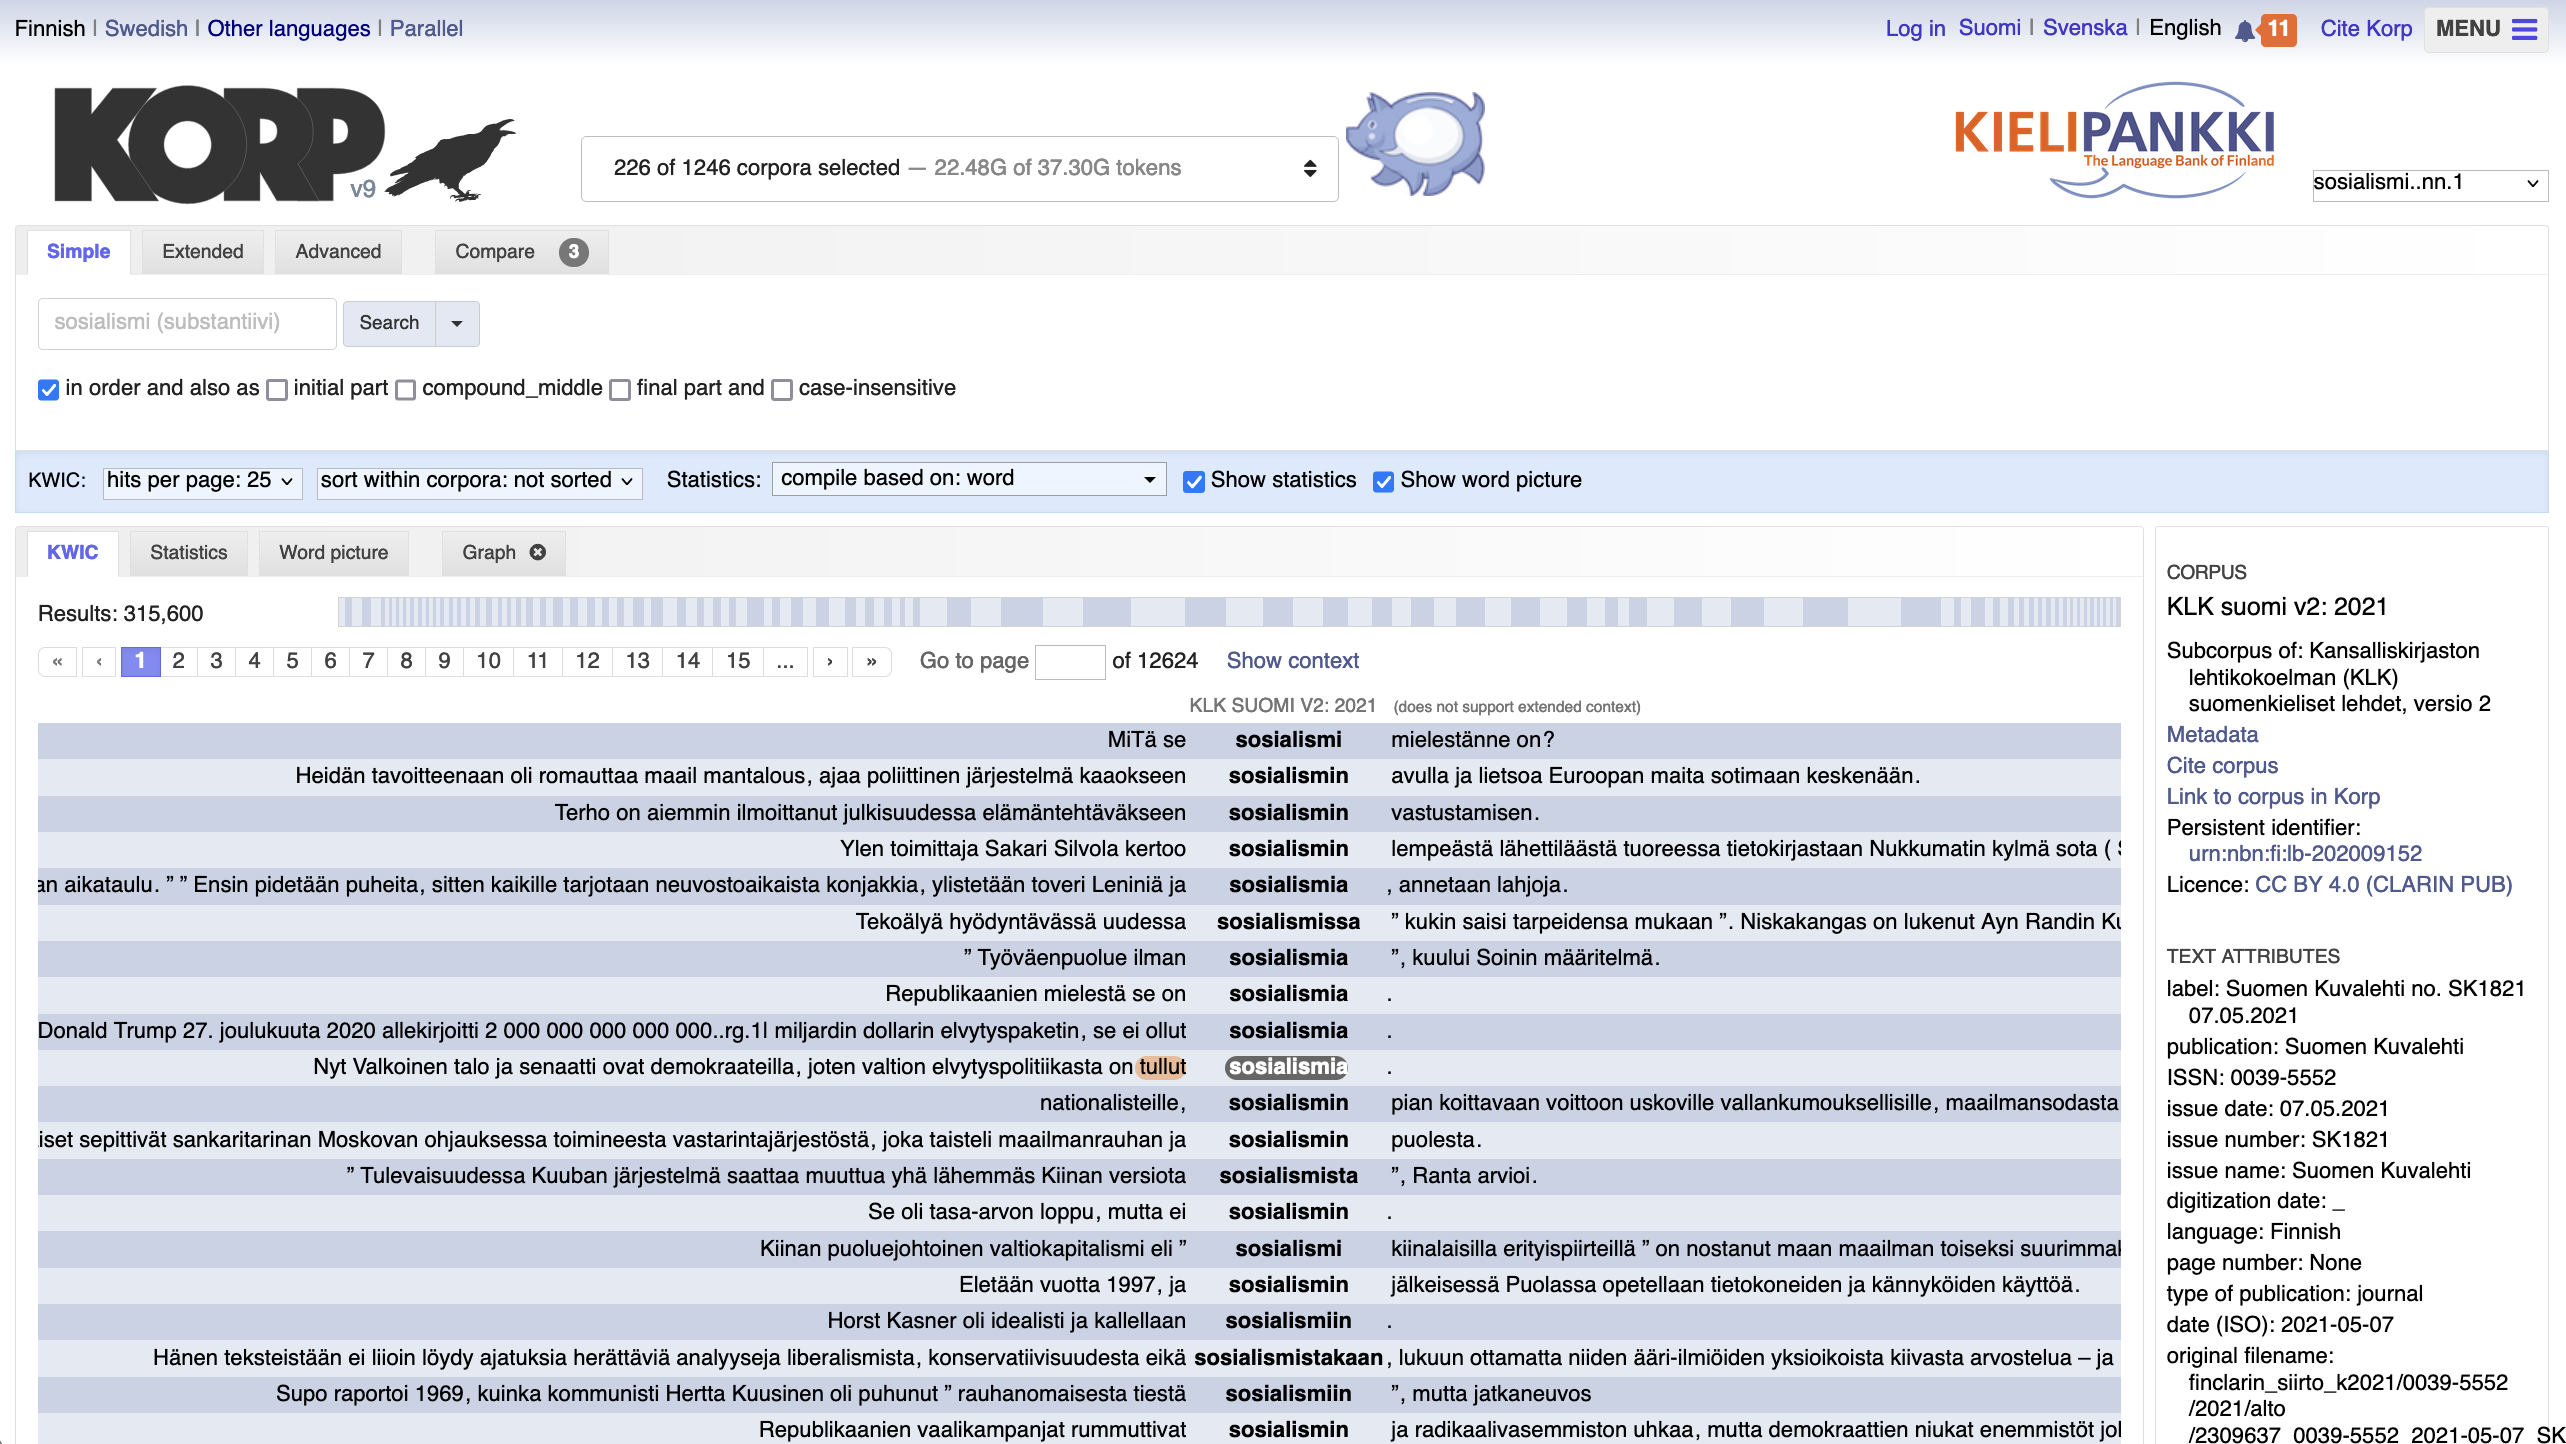Go to the last results page
This screenshot has width=2566, height=1444.
point(871,661)
